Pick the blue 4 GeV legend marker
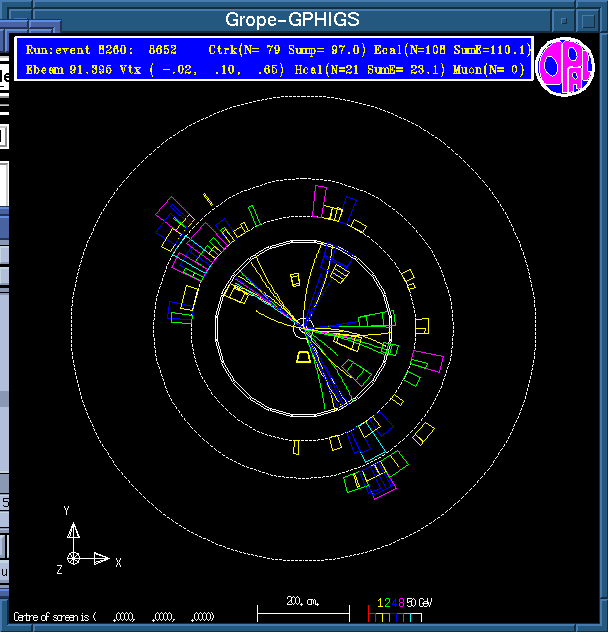The image size is (608, 632). point(394,604)
